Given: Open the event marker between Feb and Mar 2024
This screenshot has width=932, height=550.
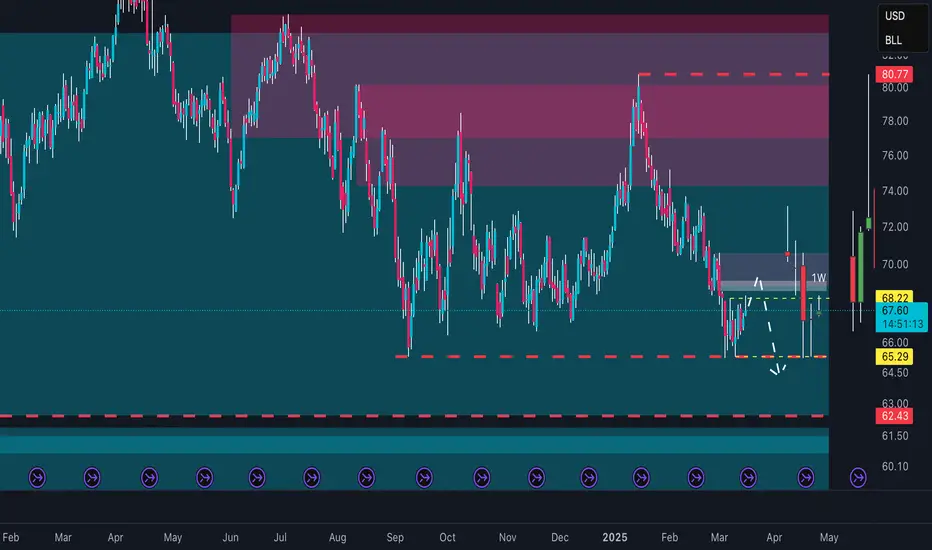Looking at the screenshot, I should [x=37, y=477].
